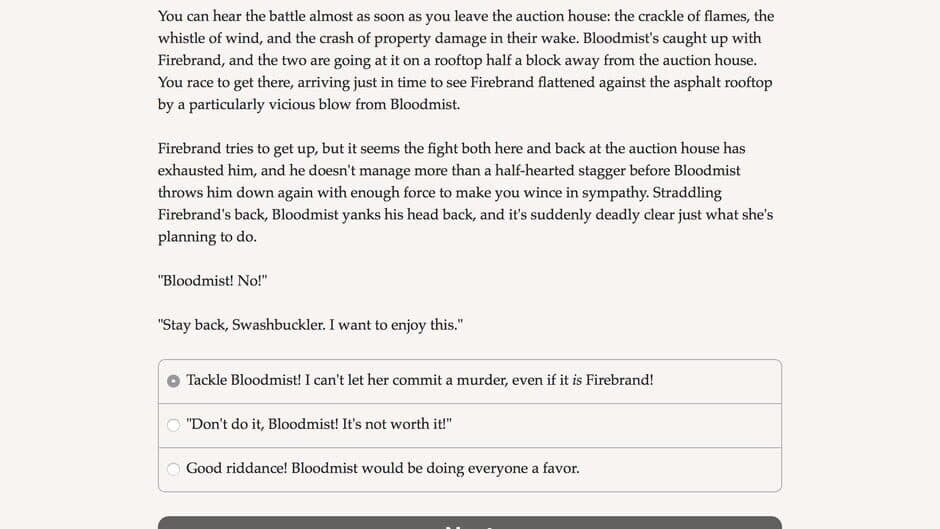Click empty space right of "Don't do it" option

tap(620, 425)
